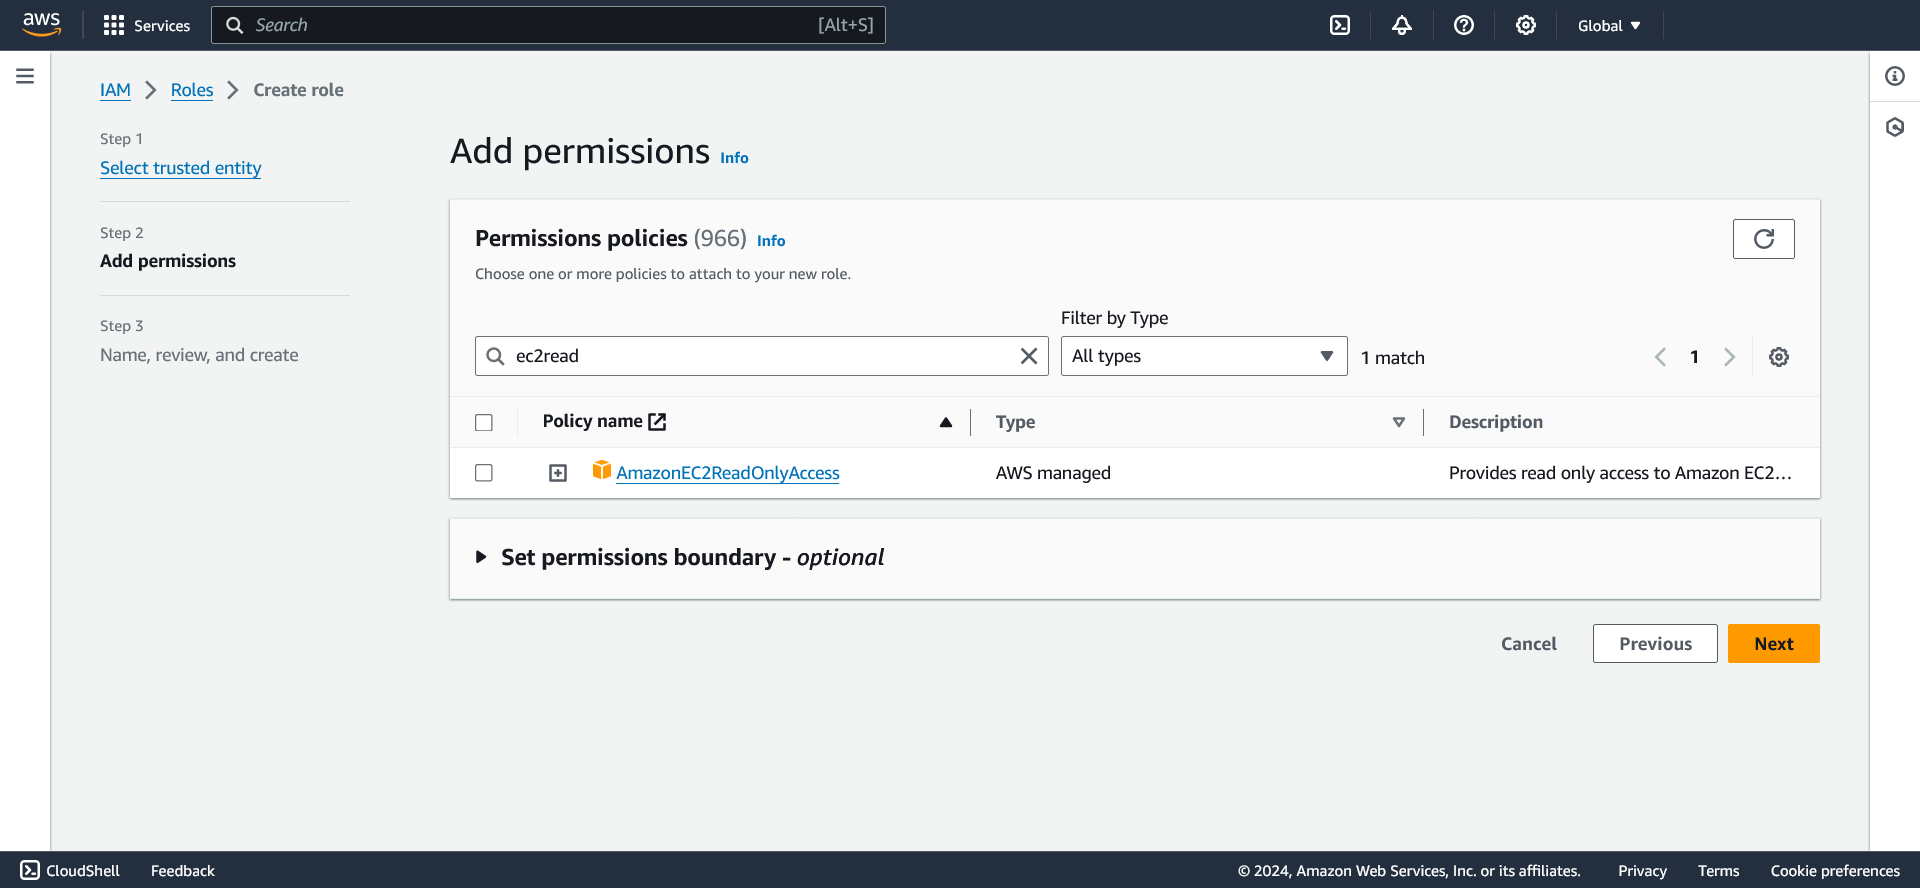Open AmazonEC2ReadOnlyAccess policy link

(x=728, y=473)
